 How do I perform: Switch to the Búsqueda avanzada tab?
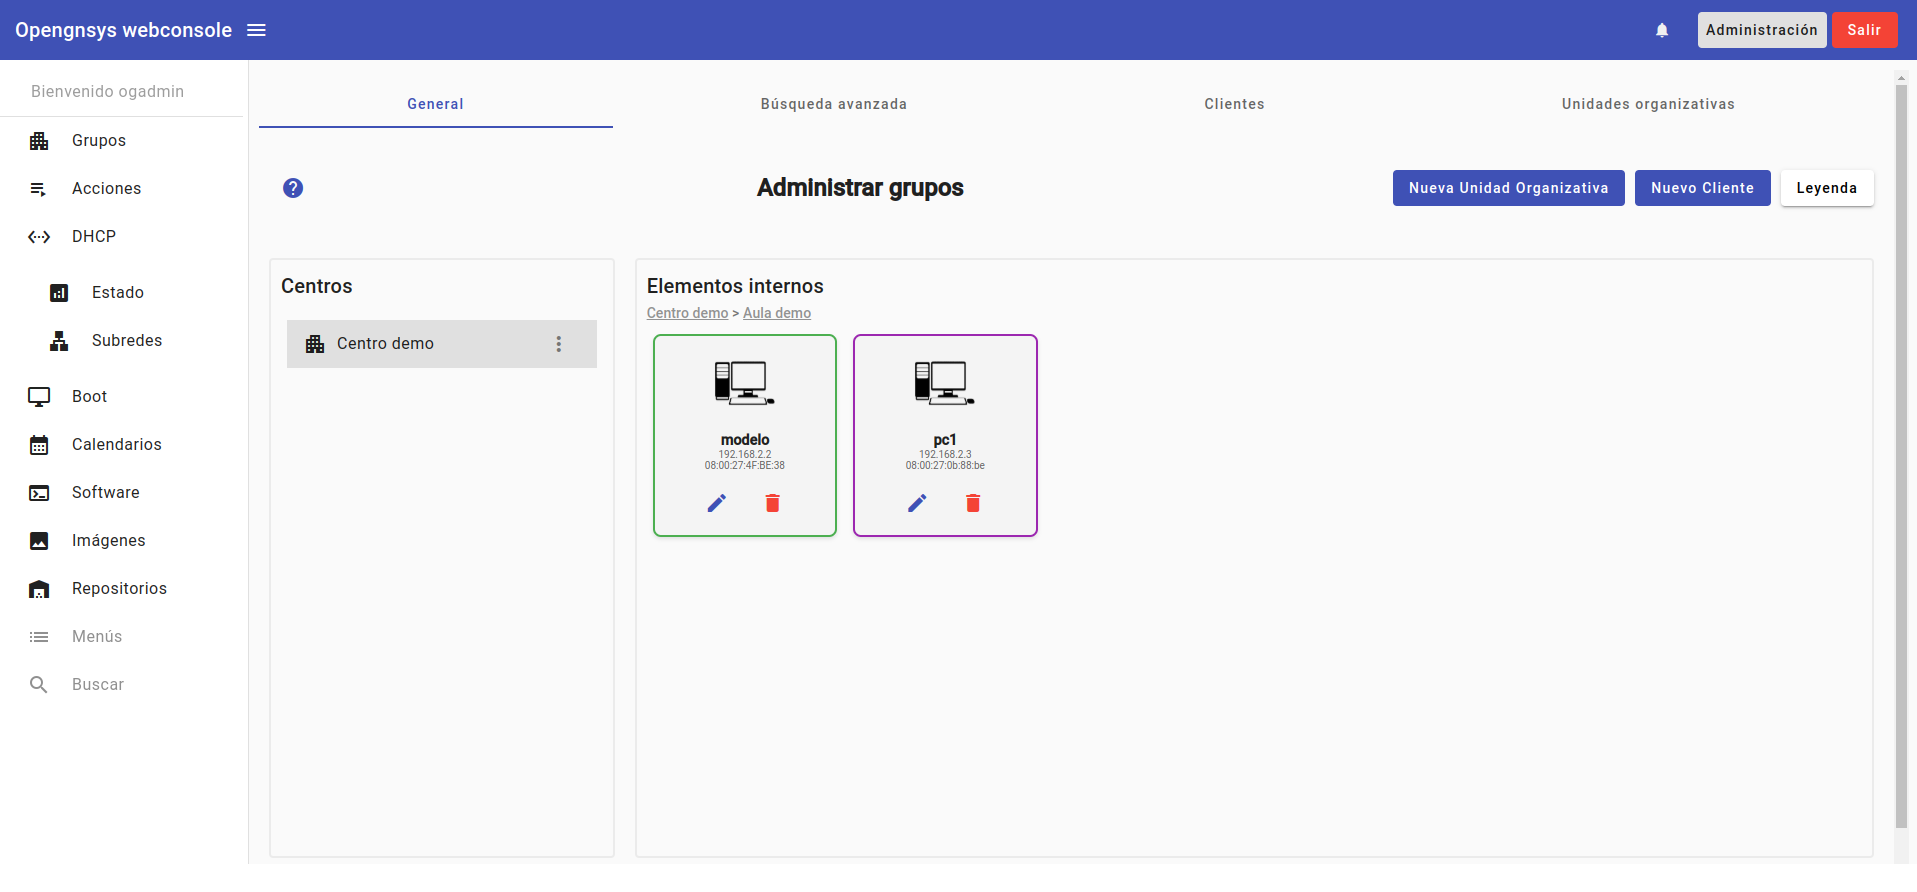point(833,104)
